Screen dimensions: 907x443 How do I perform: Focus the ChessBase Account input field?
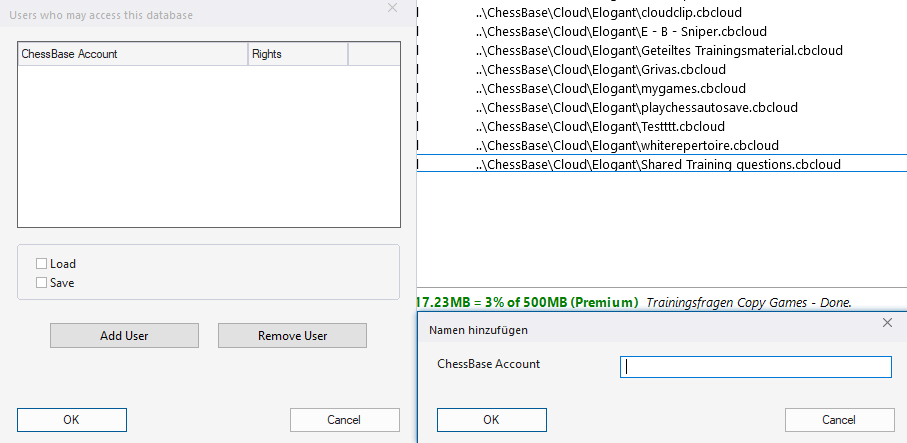click(755, 367)
